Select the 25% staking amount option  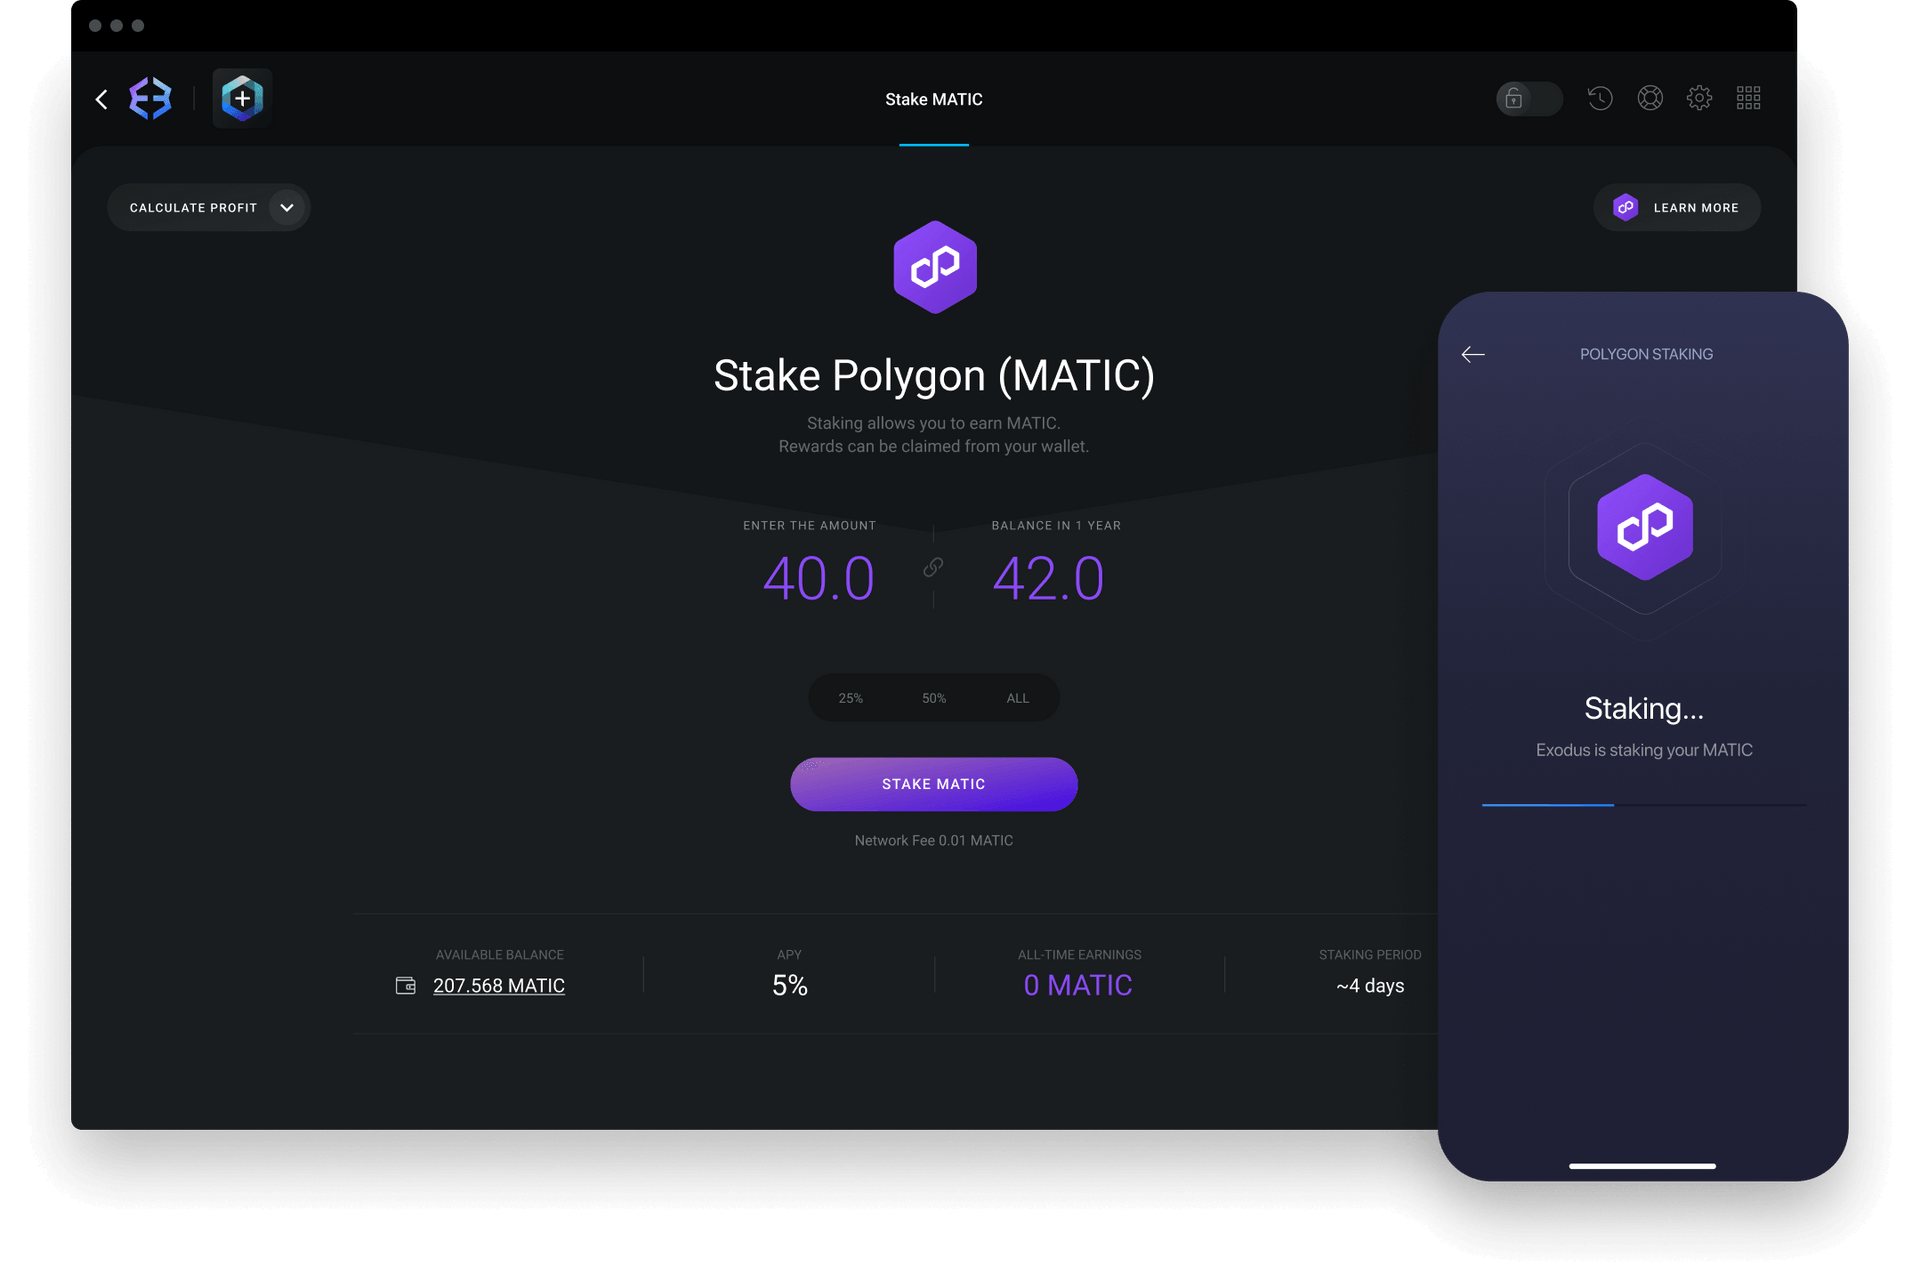pyautogui.click(x=848, y=696)
